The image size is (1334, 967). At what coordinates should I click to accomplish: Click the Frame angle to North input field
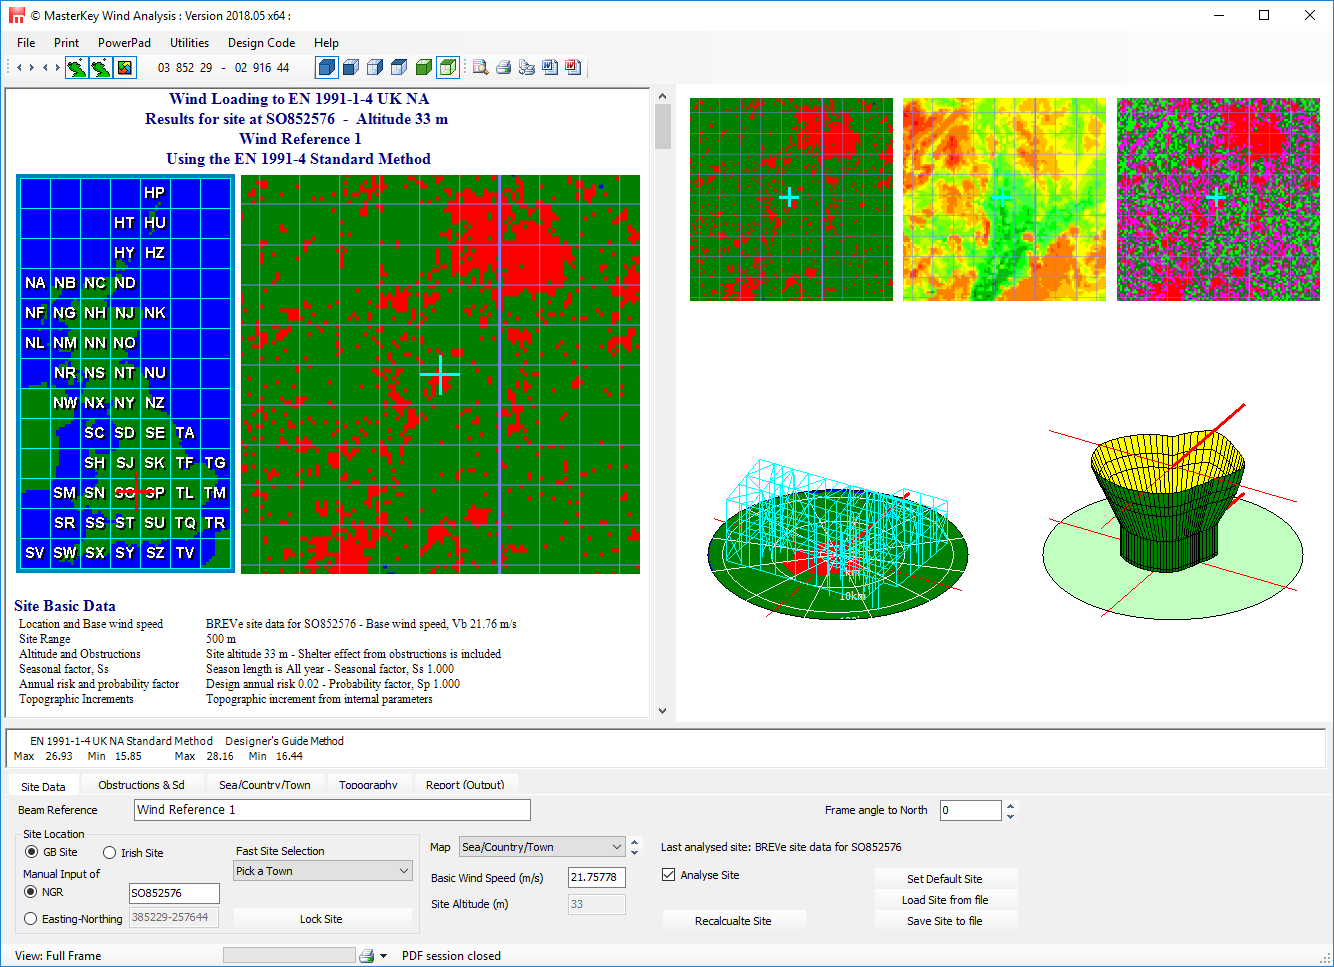pos(970,810)
